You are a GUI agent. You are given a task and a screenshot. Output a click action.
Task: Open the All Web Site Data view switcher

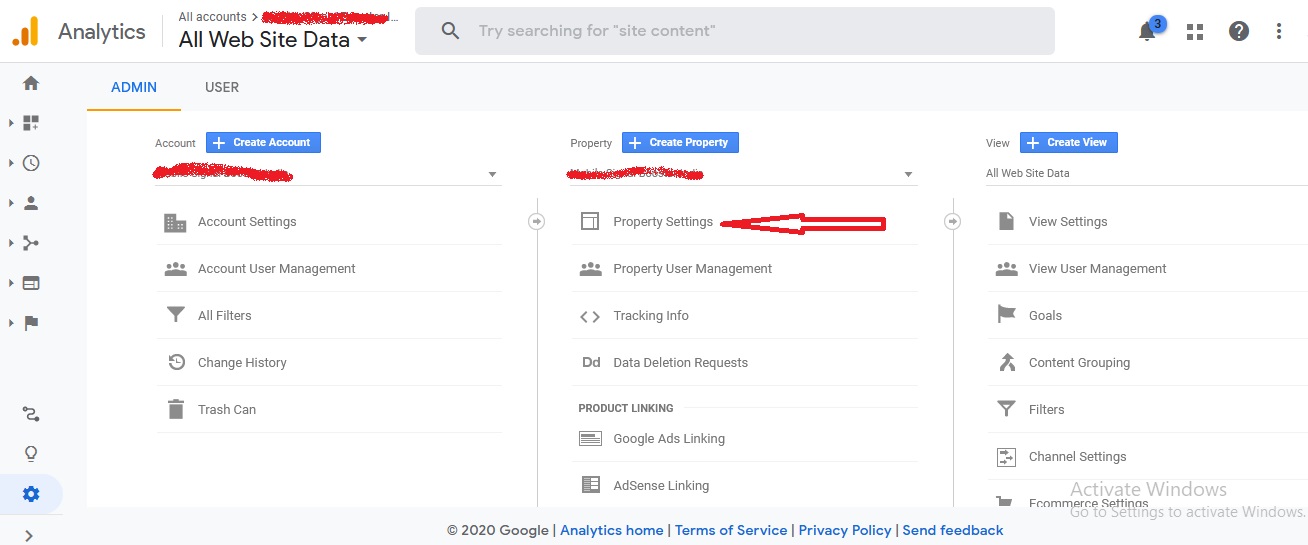pyautogui.click(x=272, y=40)
